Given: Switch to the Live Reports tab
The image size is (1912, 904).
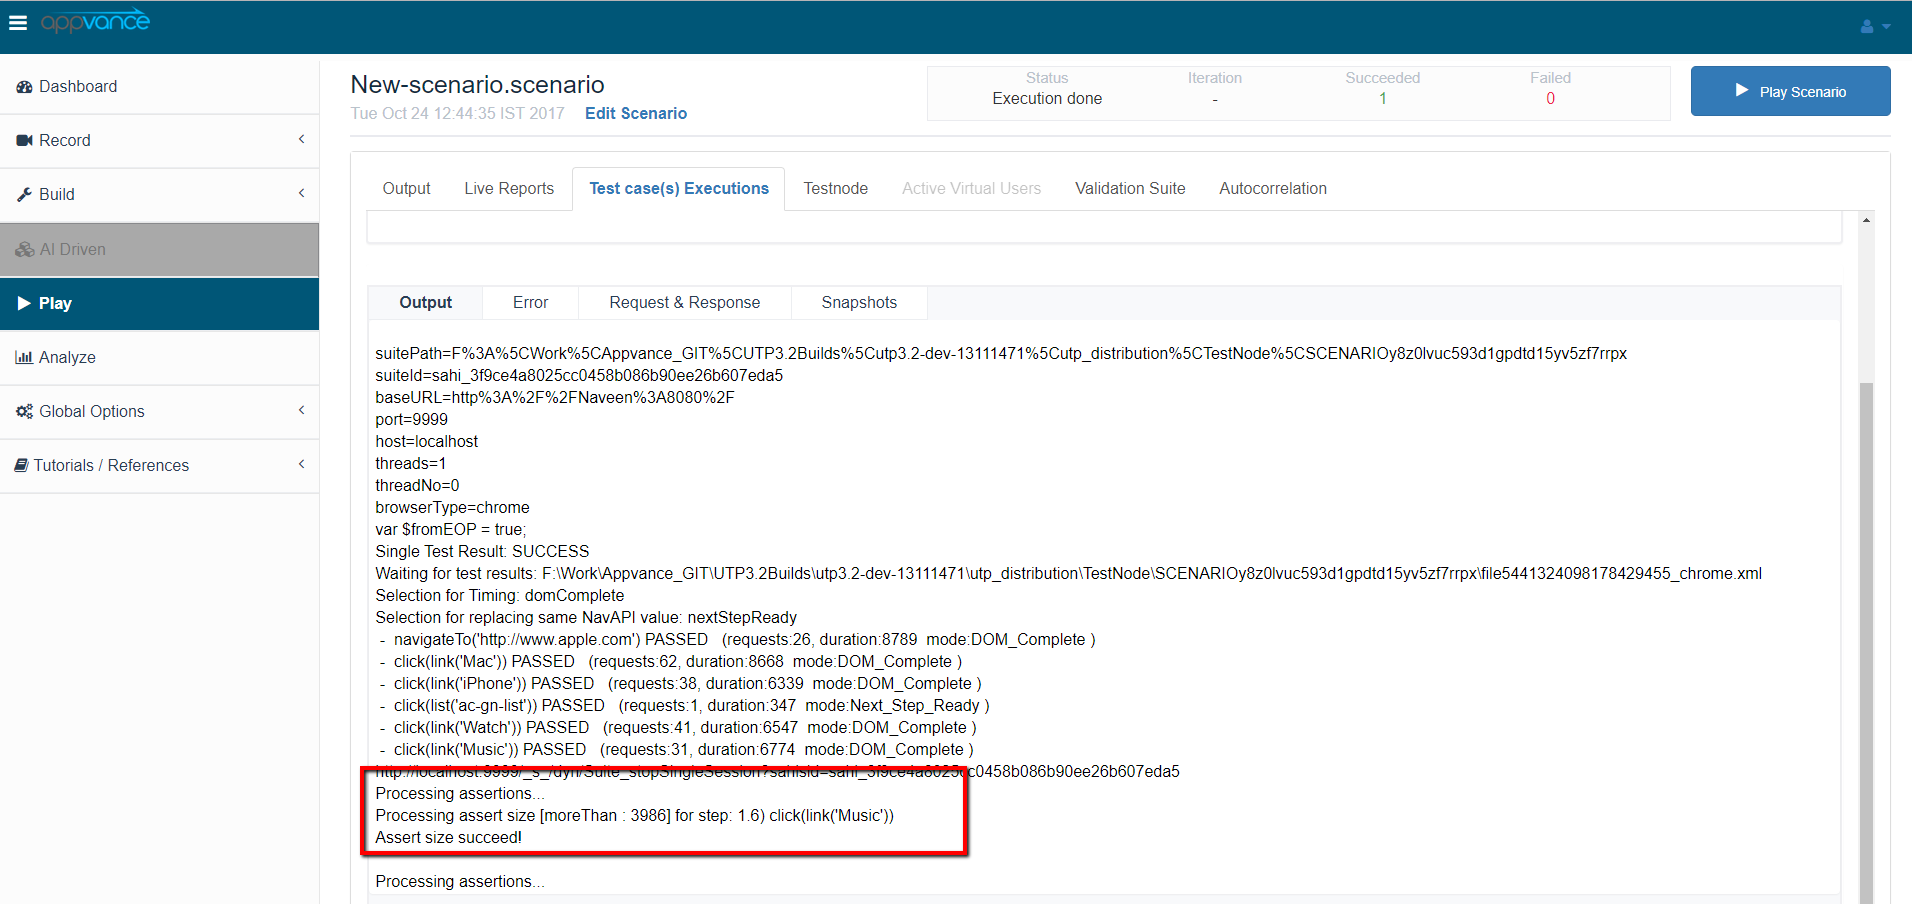Looking at the screenshot, I should click(x=508, y=189).
